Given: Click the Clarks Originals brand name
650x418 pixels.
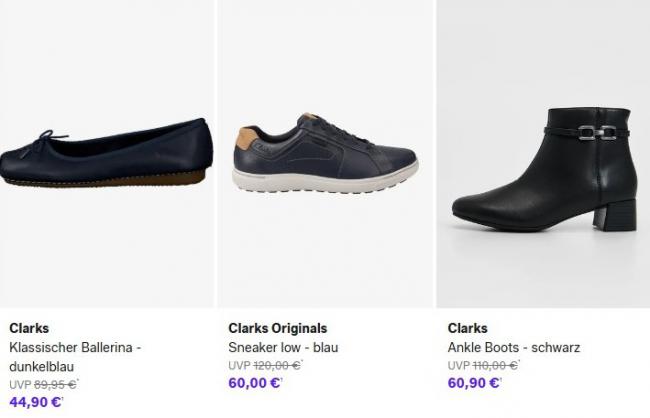Looking at the screenshot, I should 278,328.
